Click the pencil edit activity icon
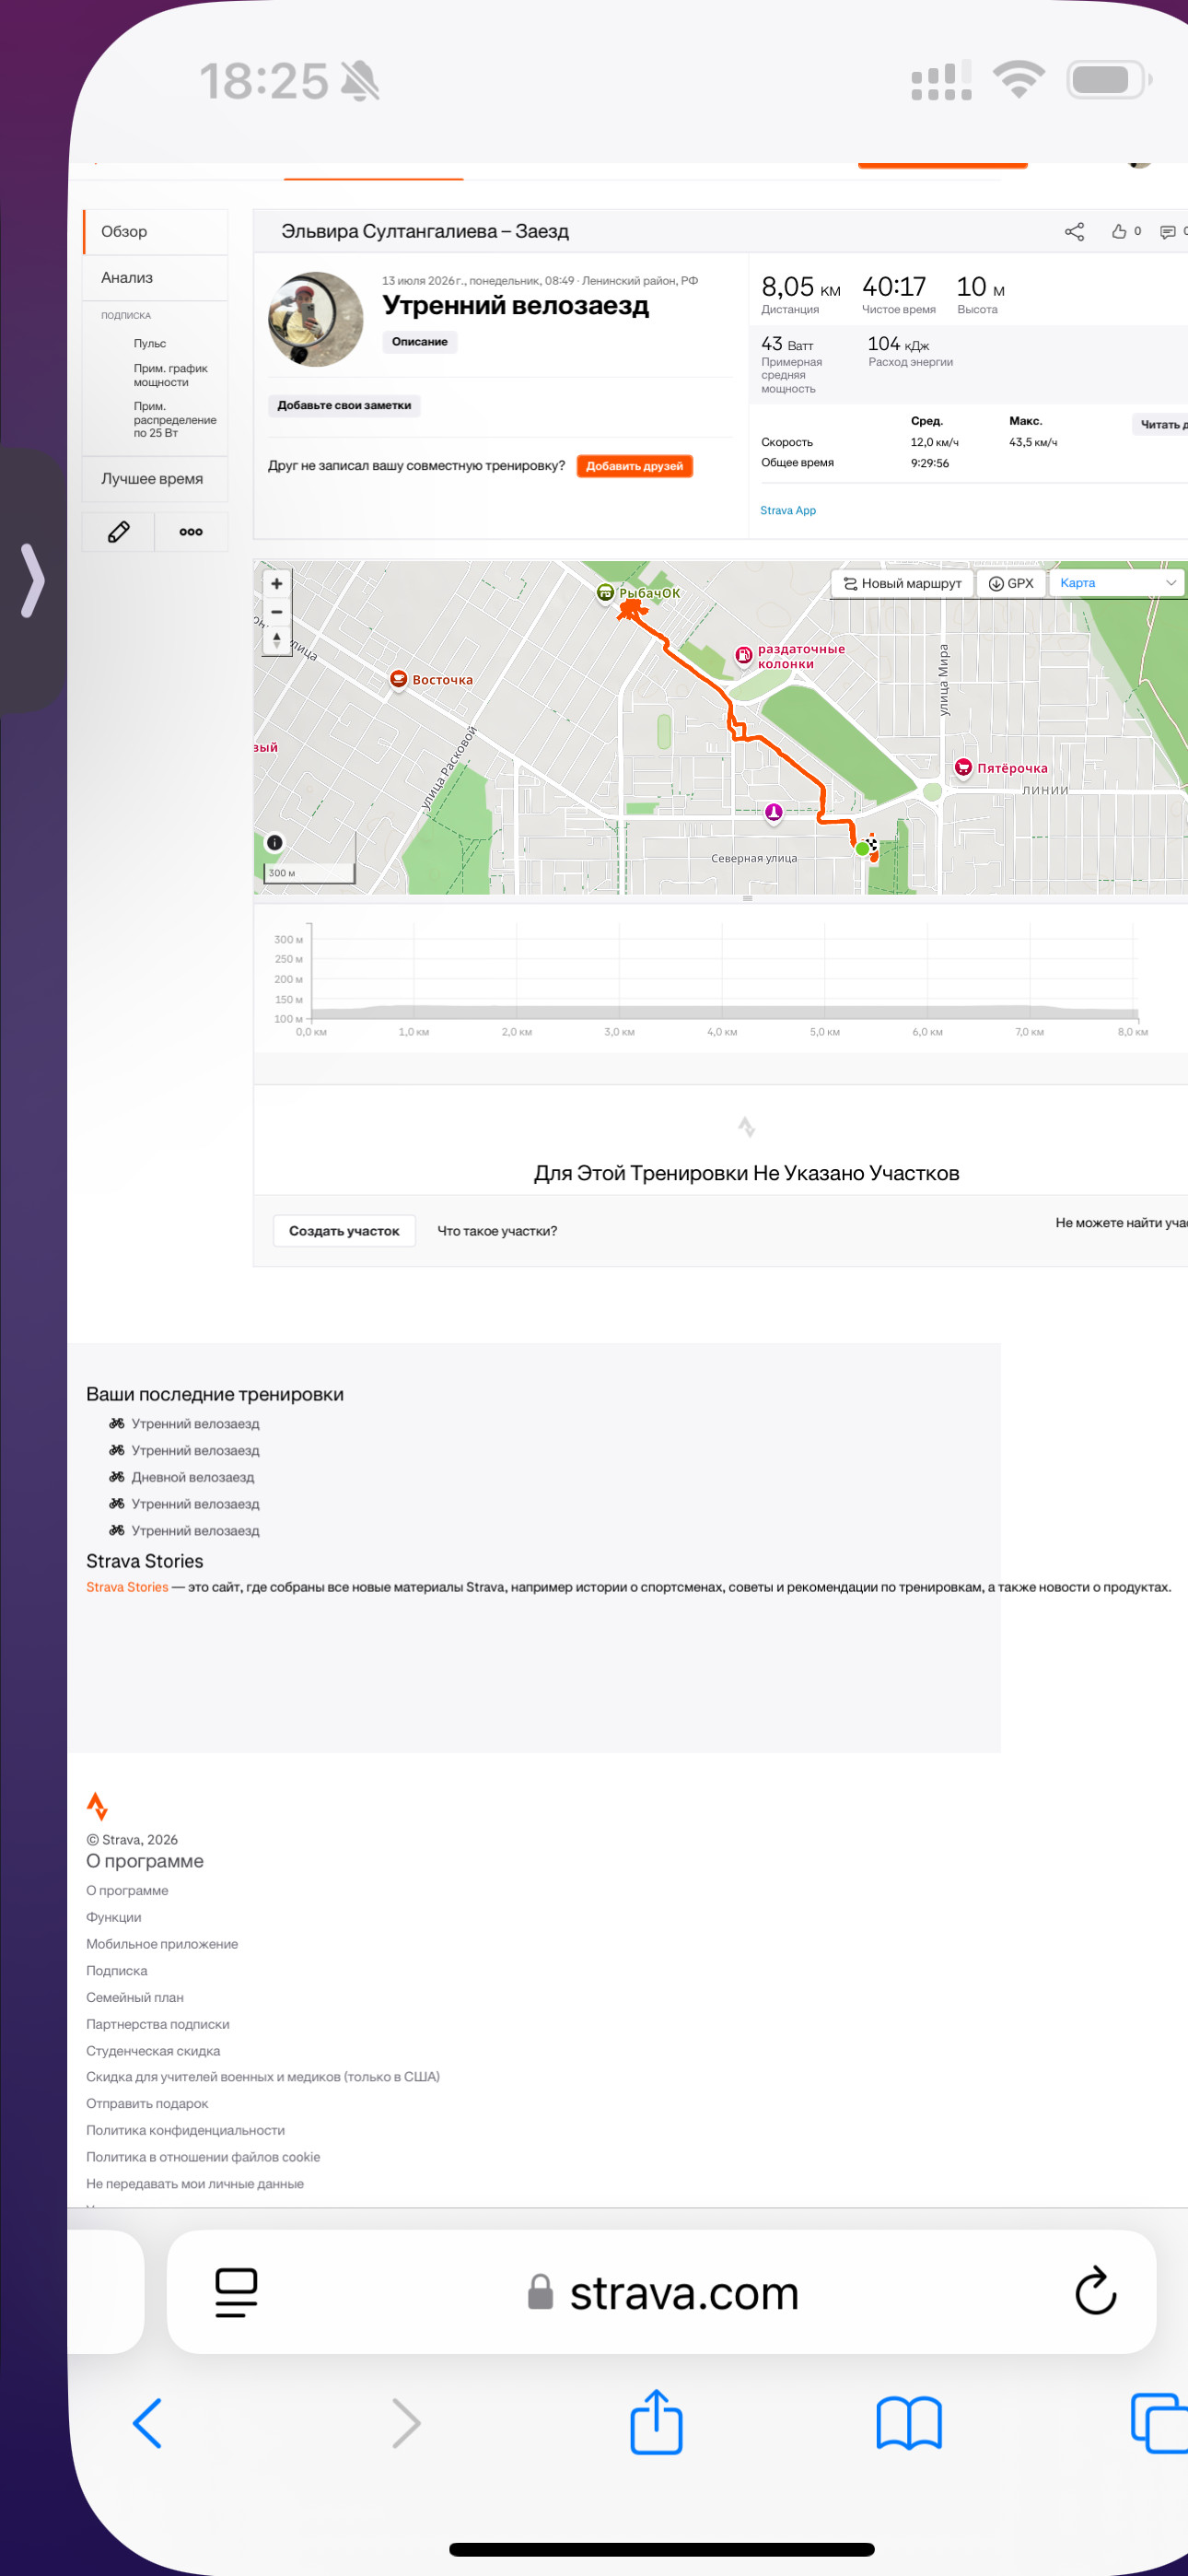 pyautogui.click(x=118, y=532)
